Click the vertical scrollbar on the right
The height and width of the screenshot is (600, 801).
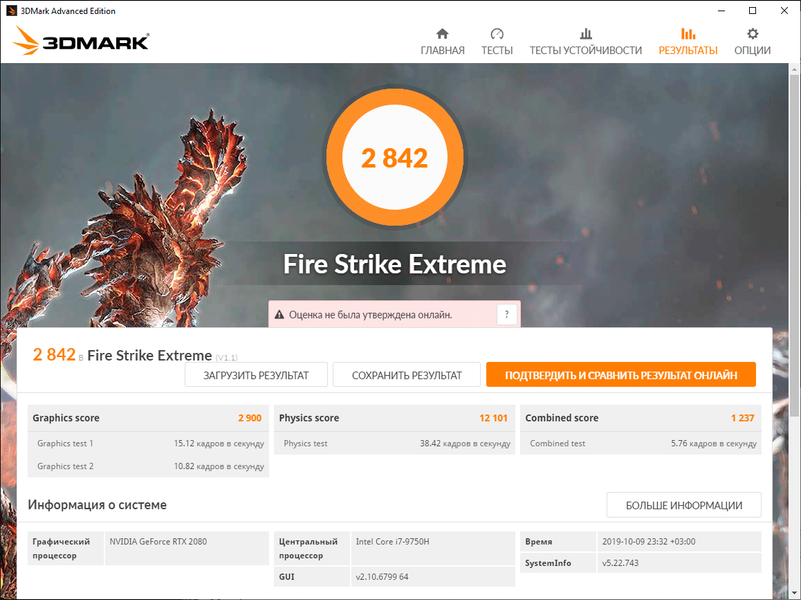pyautogui.click(x=794, y=245)
